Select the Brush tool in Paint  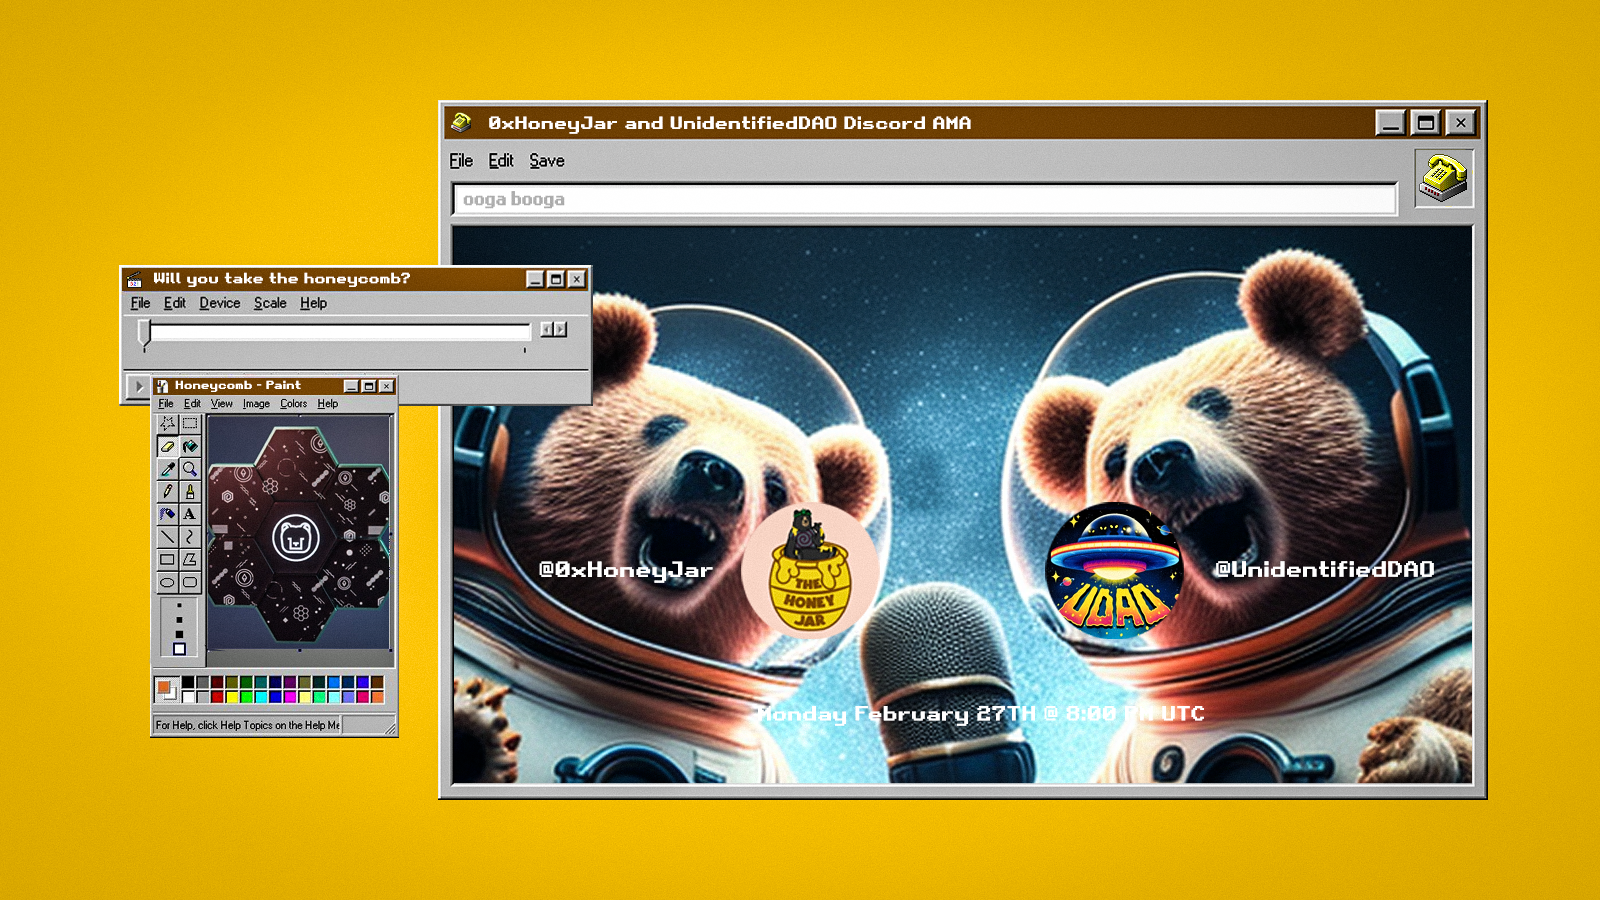[190, 491]
